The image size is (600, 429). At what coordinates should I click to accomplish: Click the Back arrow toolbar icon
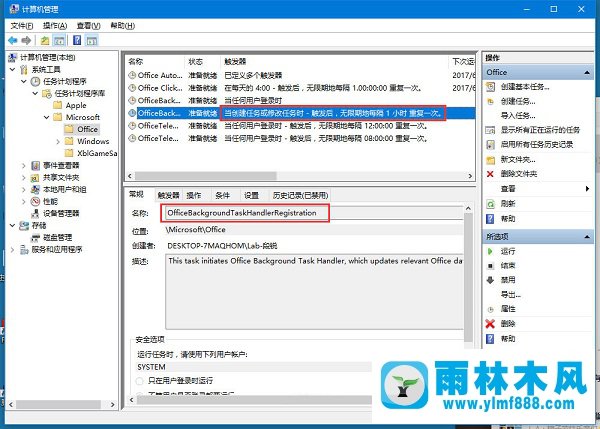pos(13,40)
